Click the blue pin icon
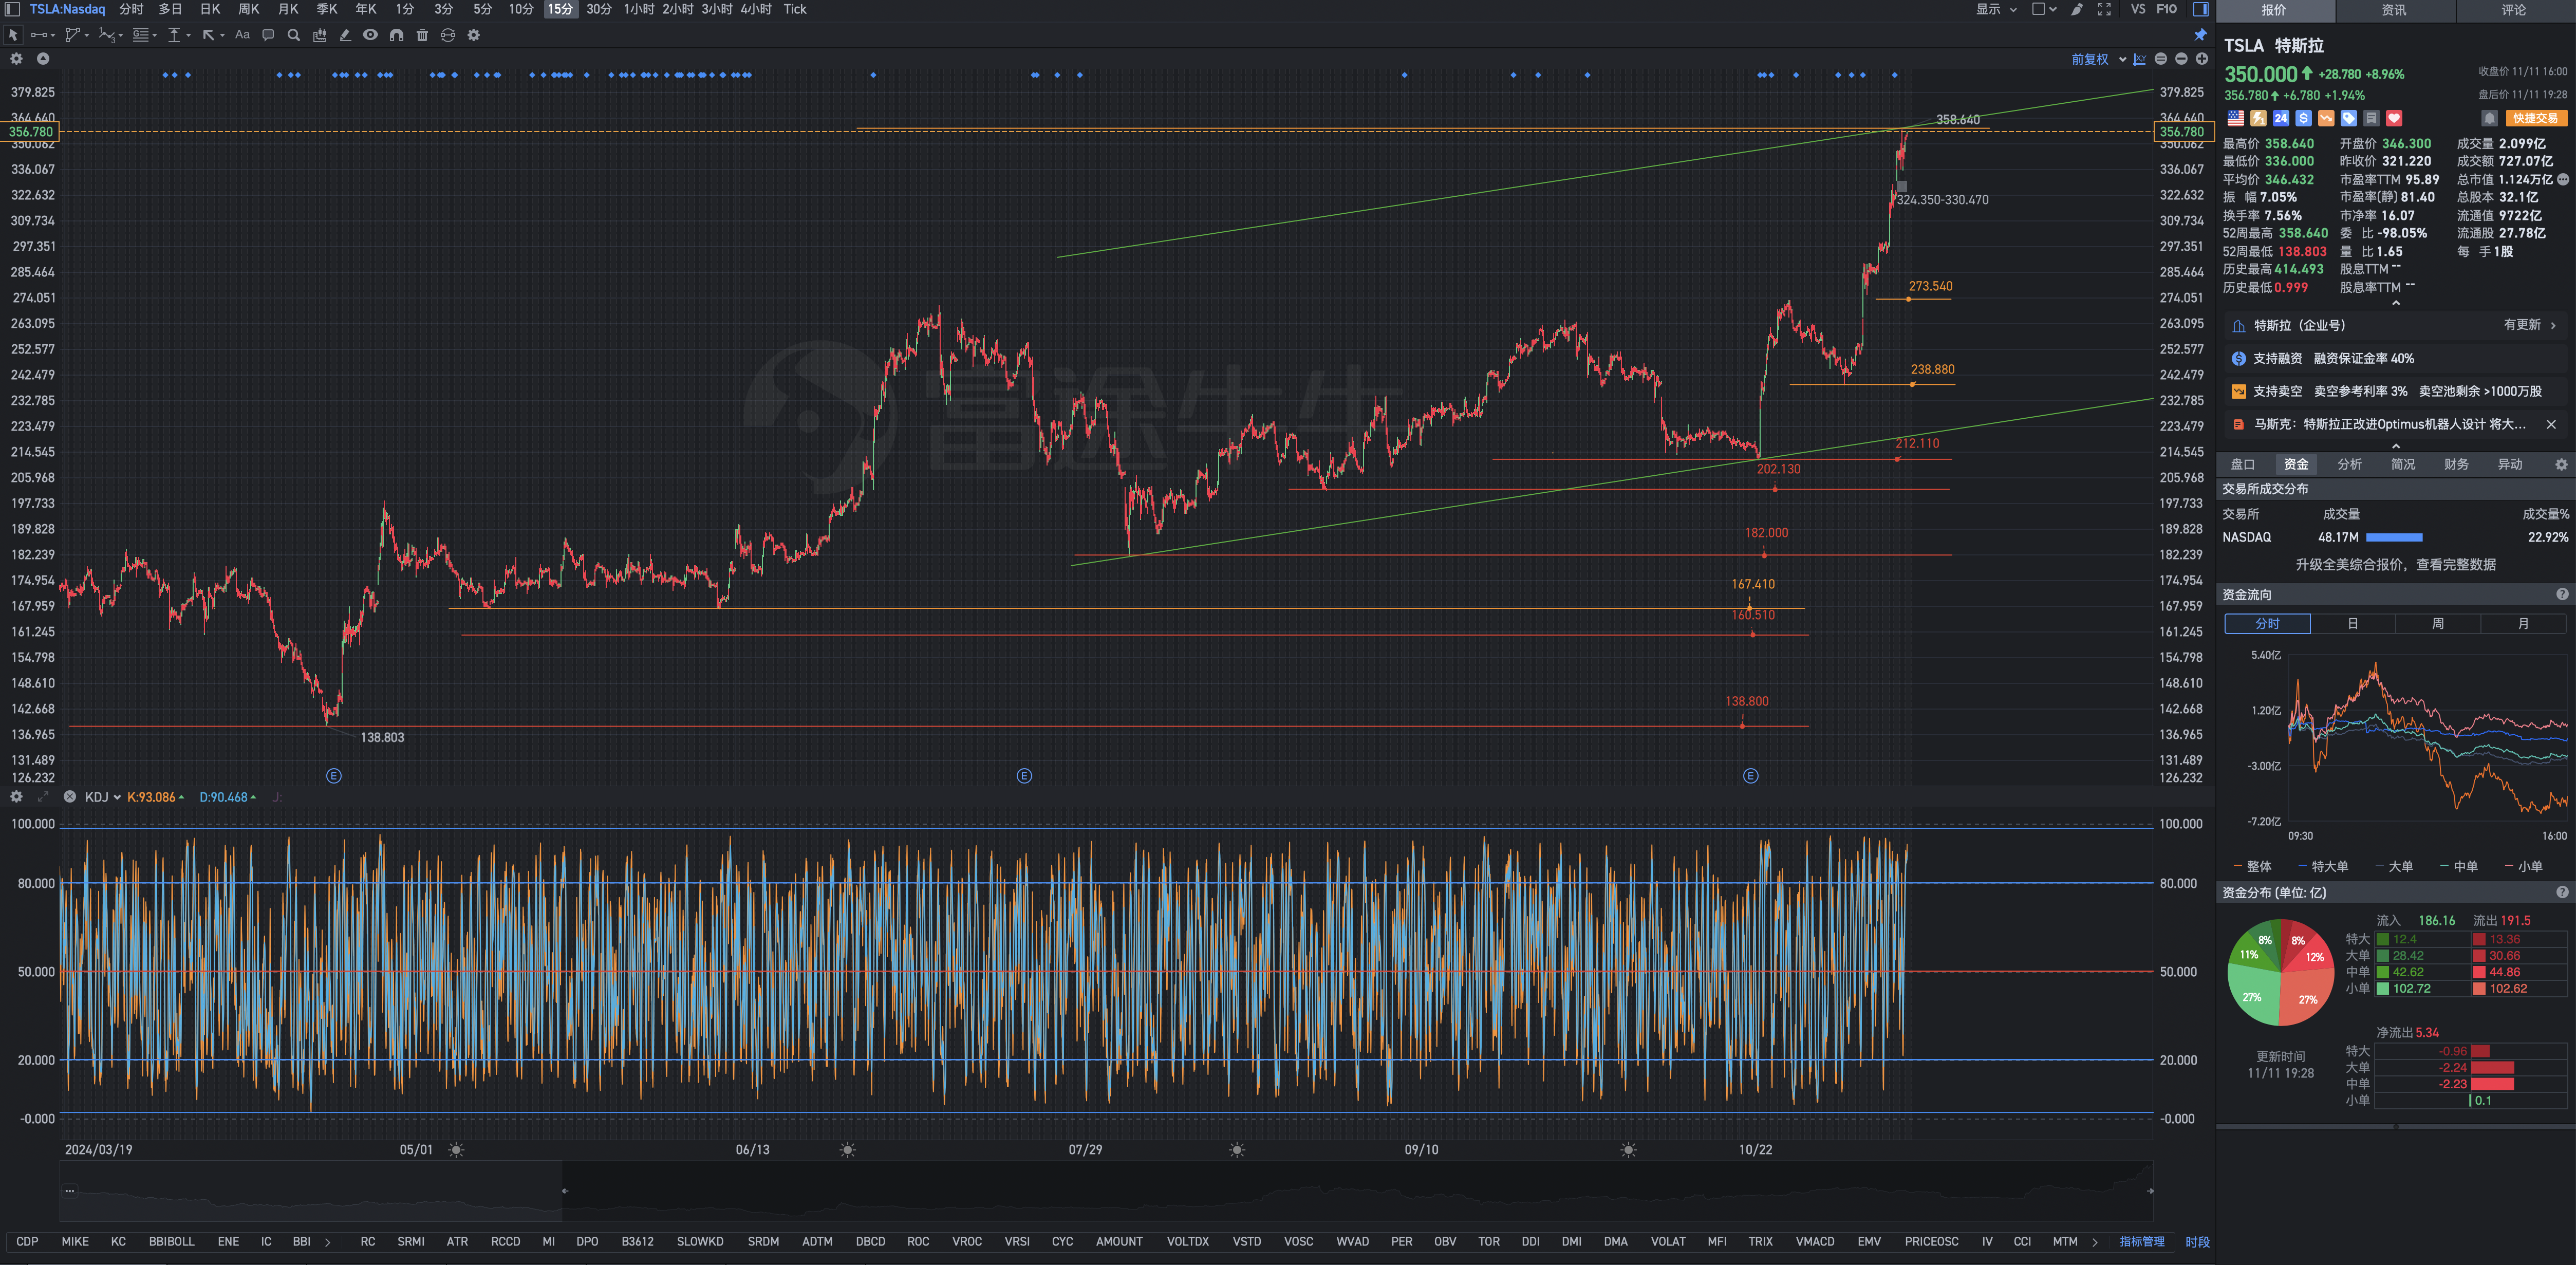This screenshot has height=1265, width=2576. (x=2200, y=35)
